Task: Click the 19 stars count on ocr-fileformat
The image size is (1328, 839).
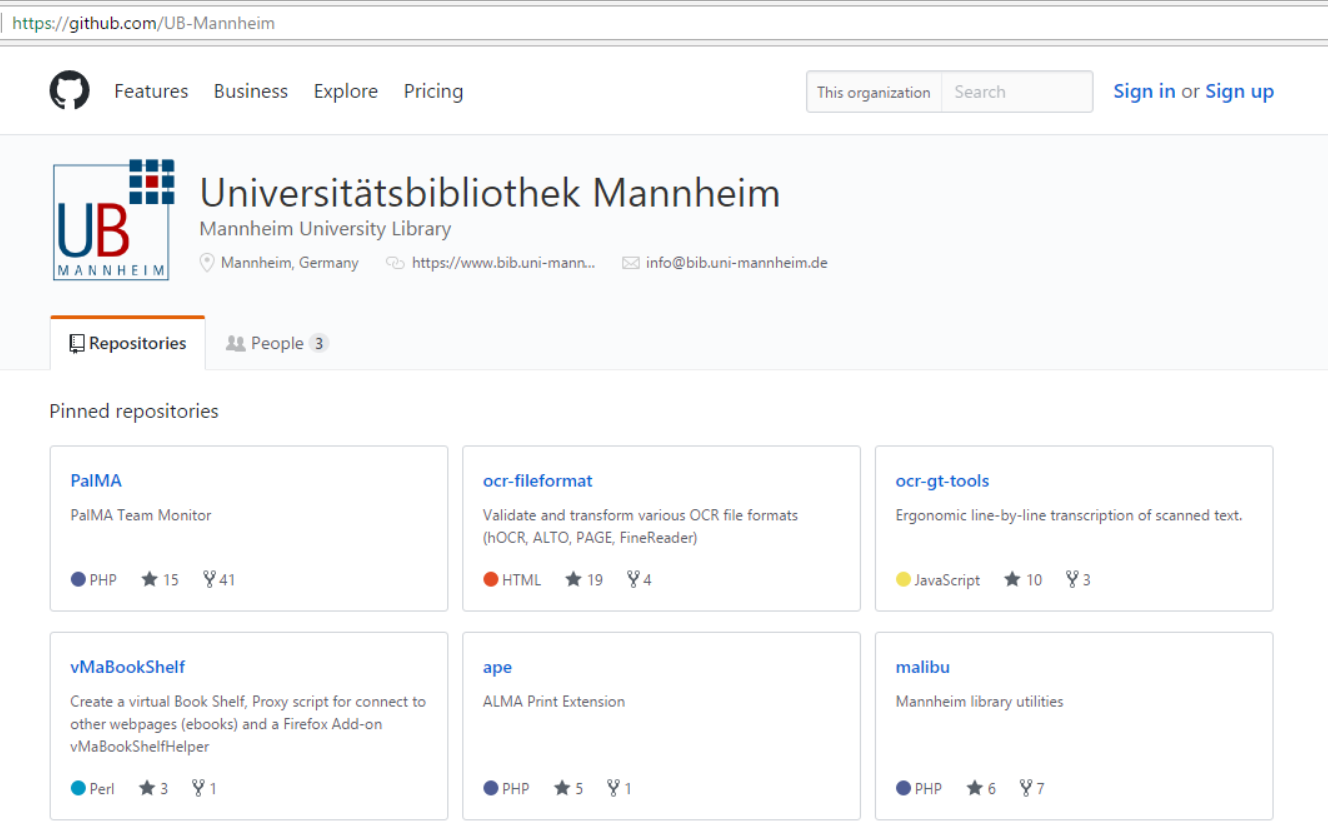Action: [594, 580]
